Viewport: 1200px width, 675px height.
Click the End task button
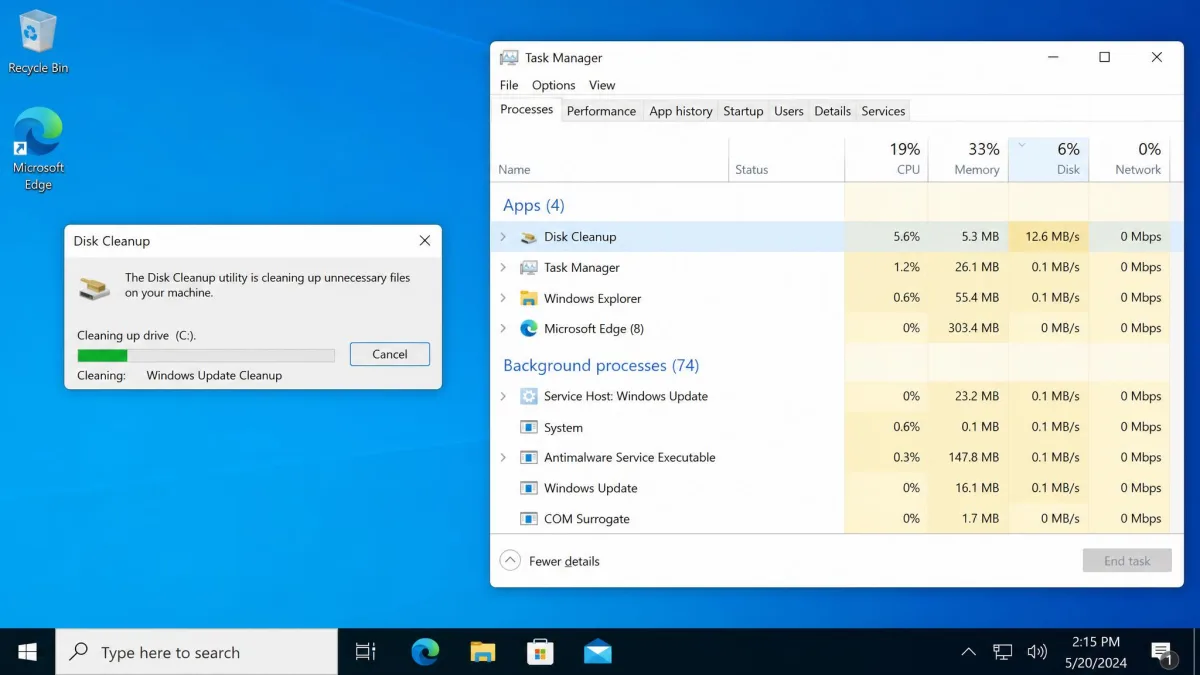click(1127, 561)
